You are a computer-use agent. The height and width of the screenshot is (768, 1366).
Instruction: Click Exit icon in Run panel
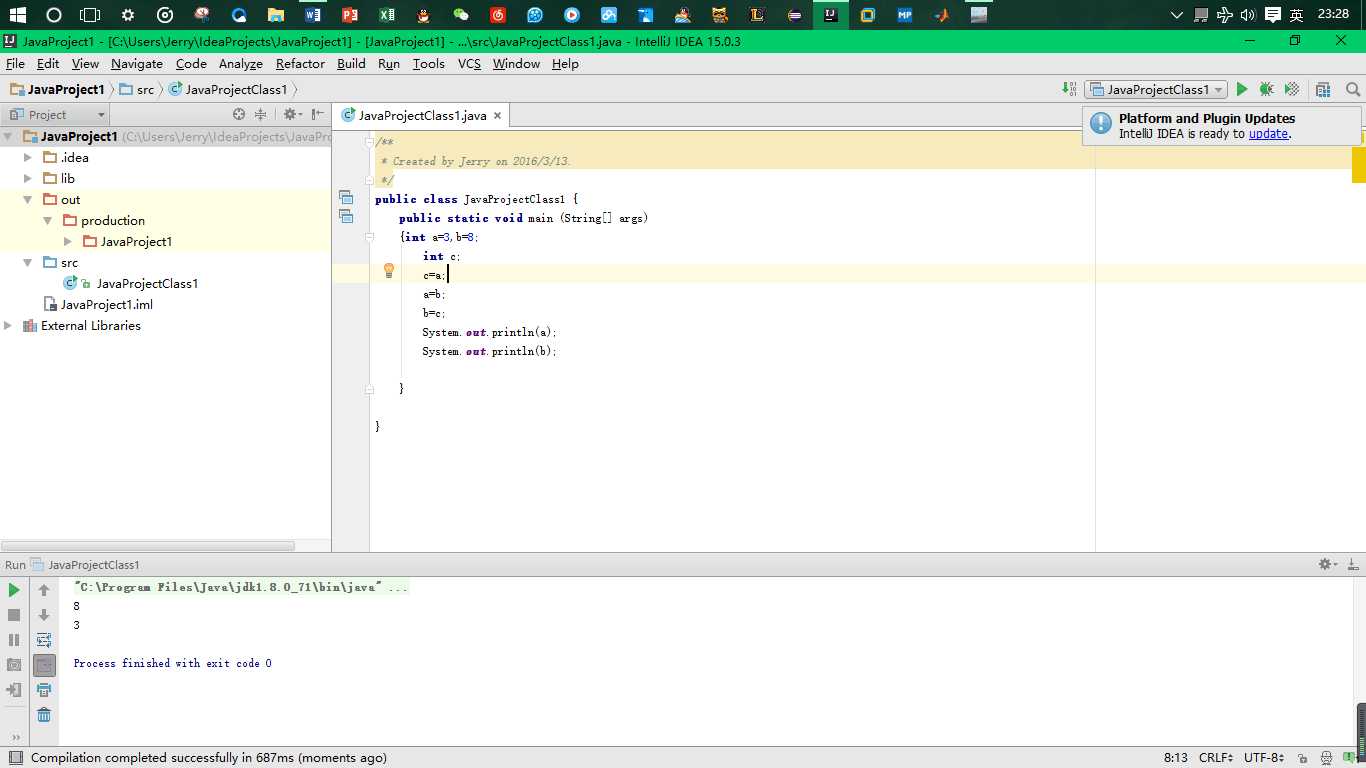click(14, 690)
